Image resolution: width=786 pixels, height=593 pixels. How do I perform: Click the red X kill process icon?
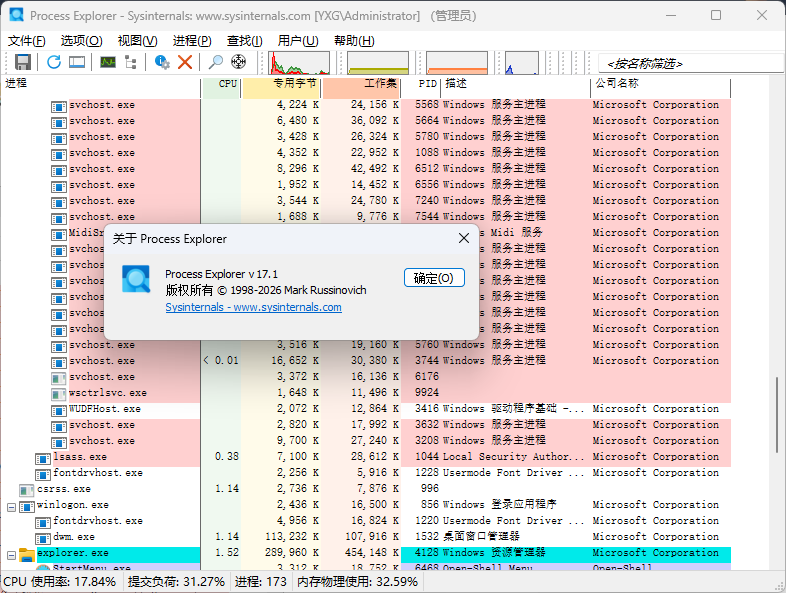coord(185,62)
